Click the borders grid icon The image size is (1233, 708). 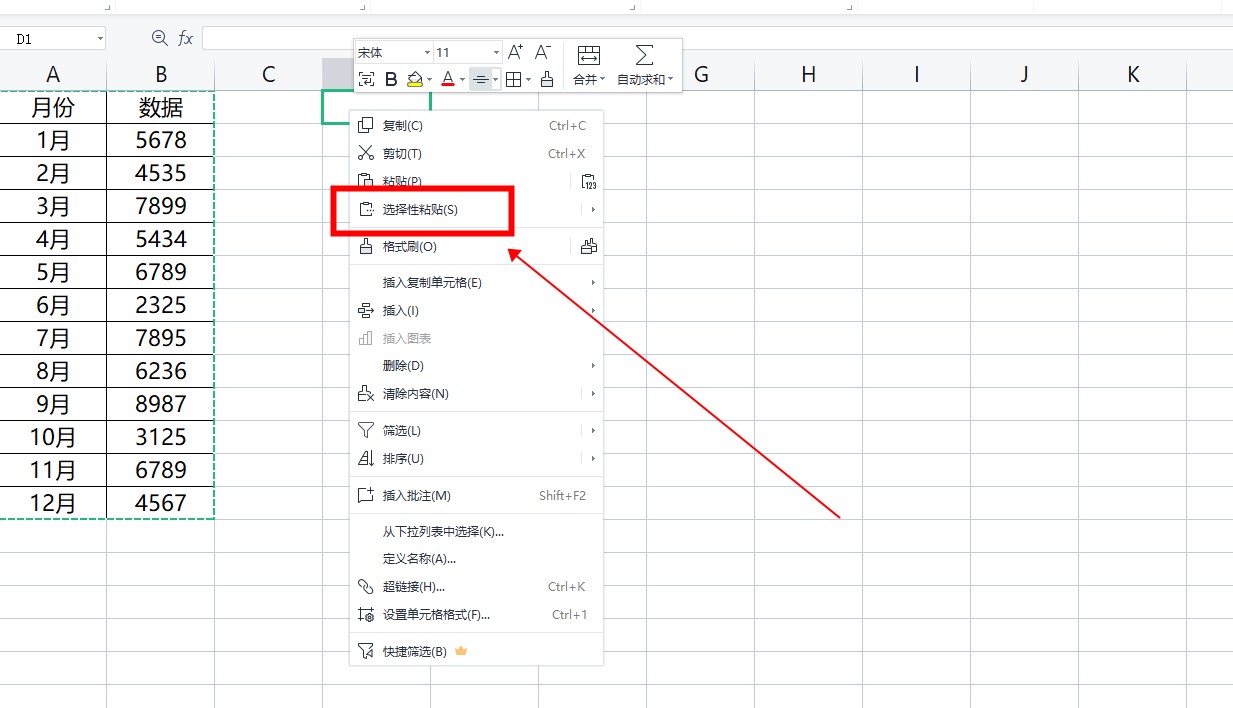click(x=512, y=79)
